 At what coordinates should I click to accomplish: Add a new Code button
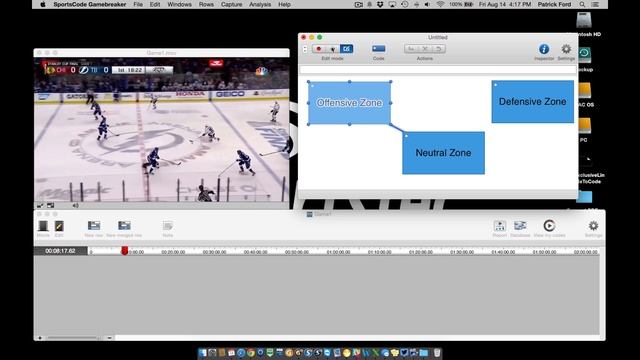(378, 49)
